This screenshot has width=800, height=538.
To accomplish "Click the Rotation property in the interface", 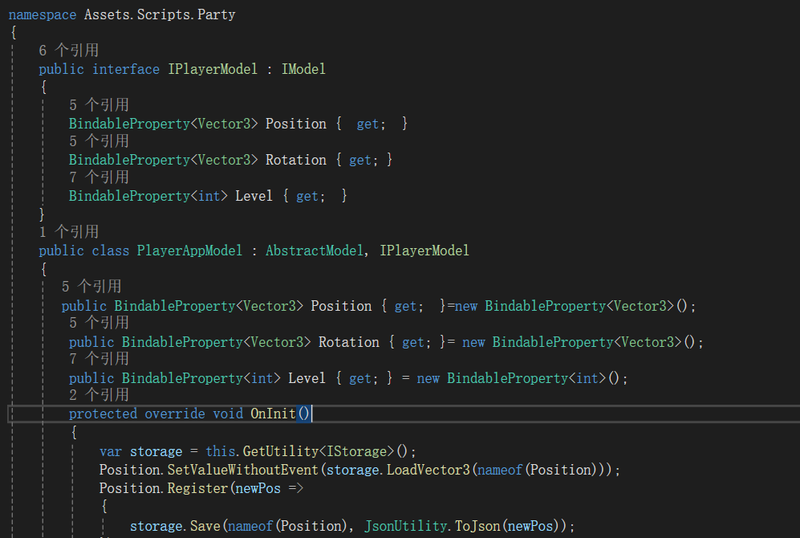I will coord(296,160).
